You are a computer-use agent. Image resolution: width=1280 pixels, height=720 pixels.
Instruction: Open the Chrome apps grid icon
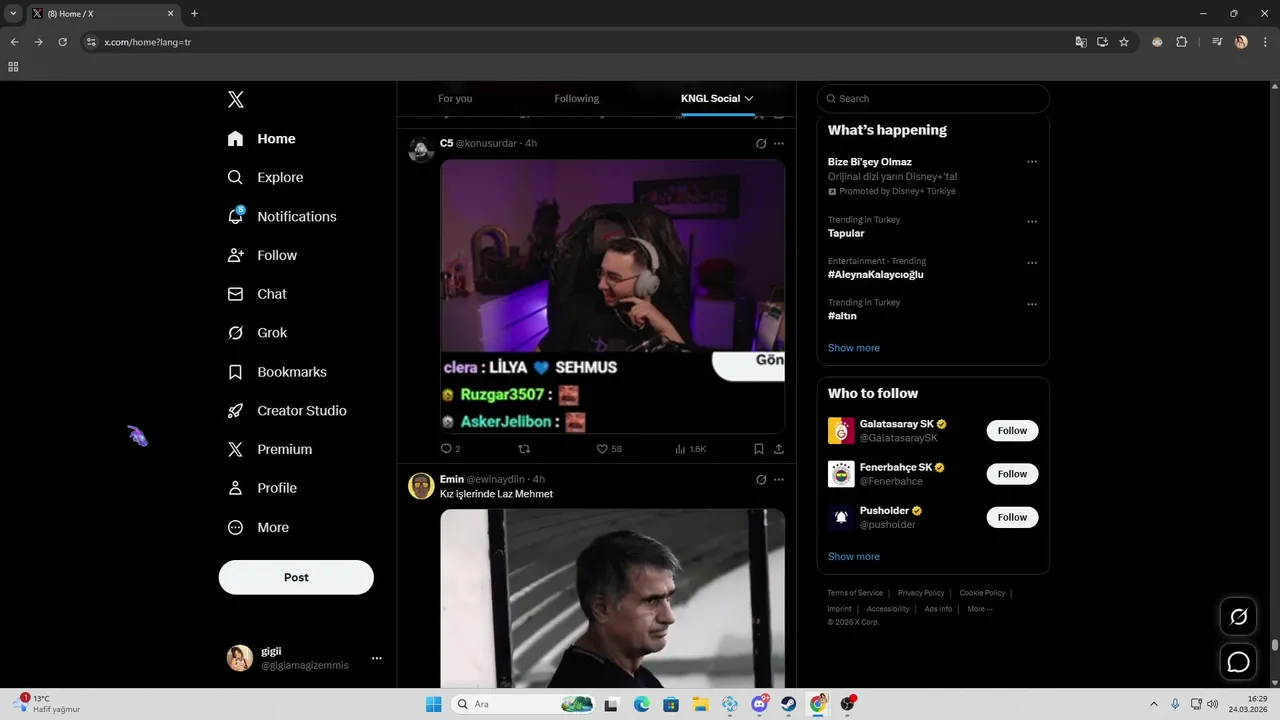(x=13, y=67)
